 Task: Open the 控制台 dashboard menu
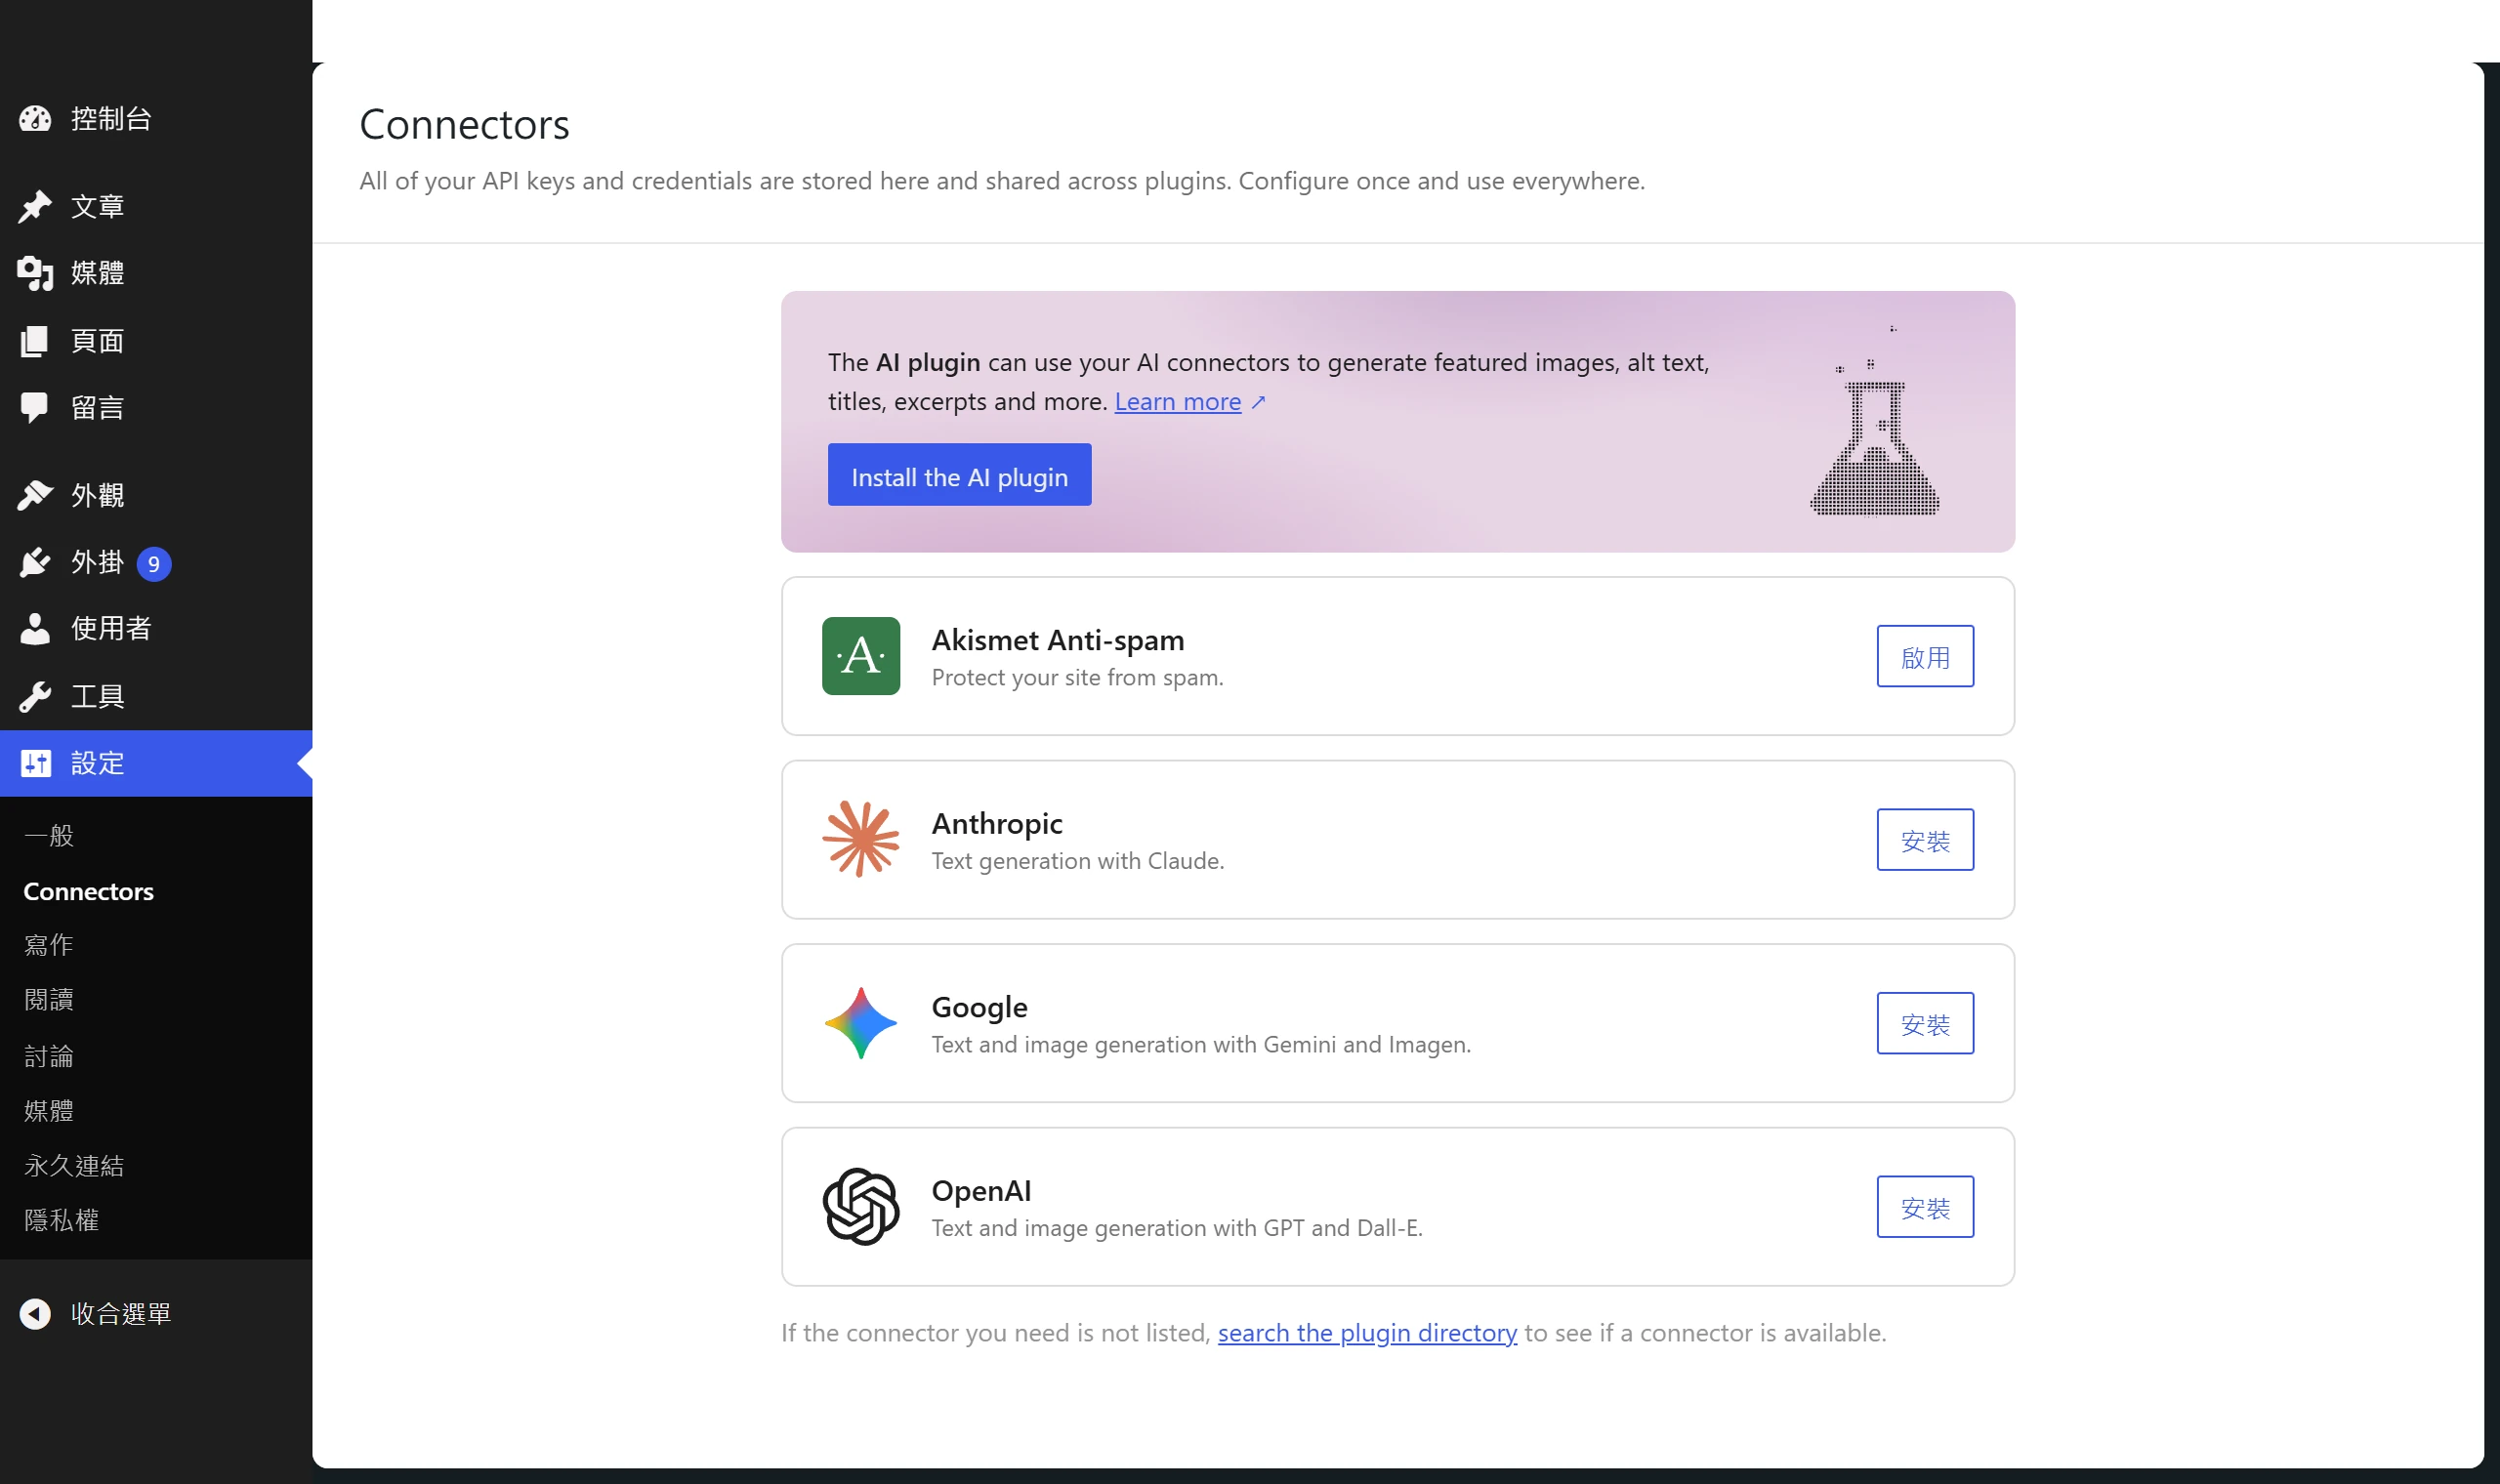tap(156, 119)
